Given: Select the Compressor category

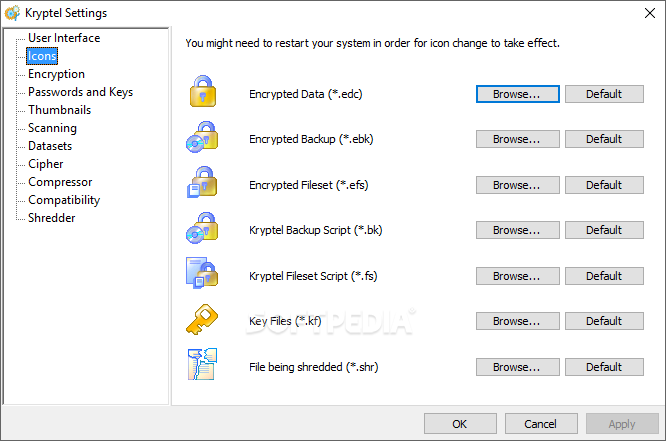Looking at the screenshot, I should coord(60,182).
